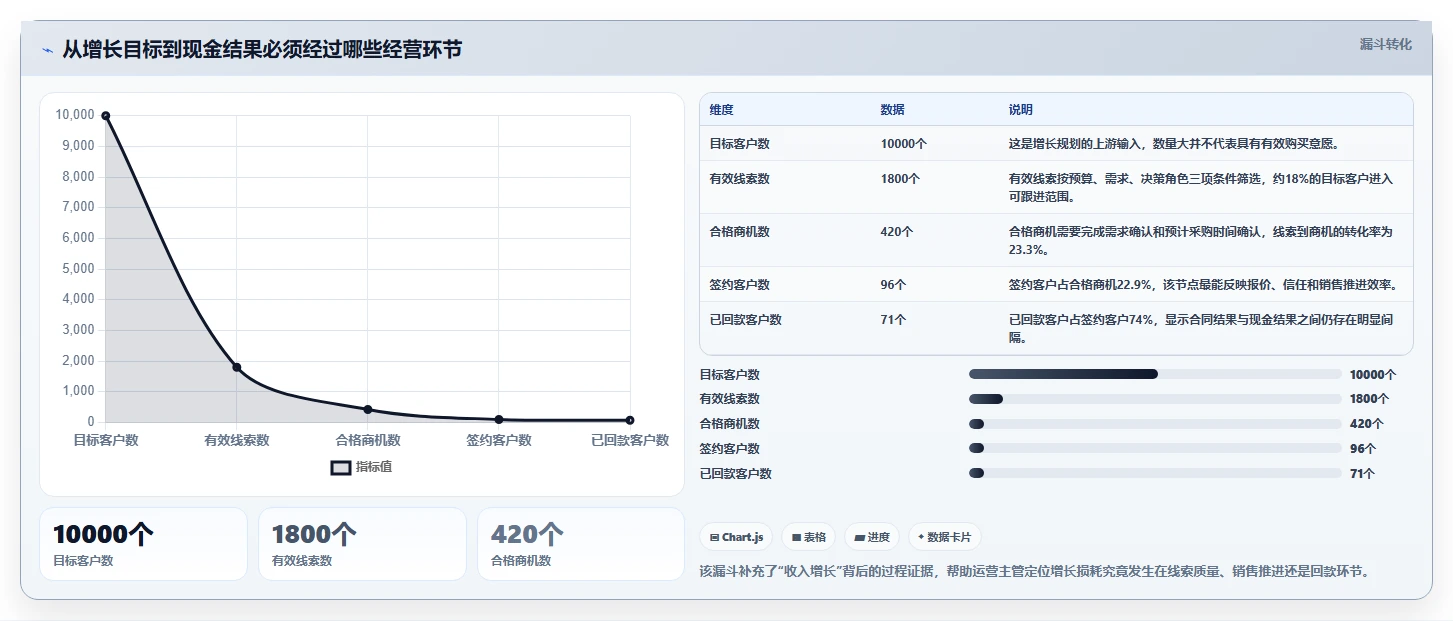Viewport: 1453px width, 621px height.
Task: Click the 10000个 table cell
Action: point(903,144)
